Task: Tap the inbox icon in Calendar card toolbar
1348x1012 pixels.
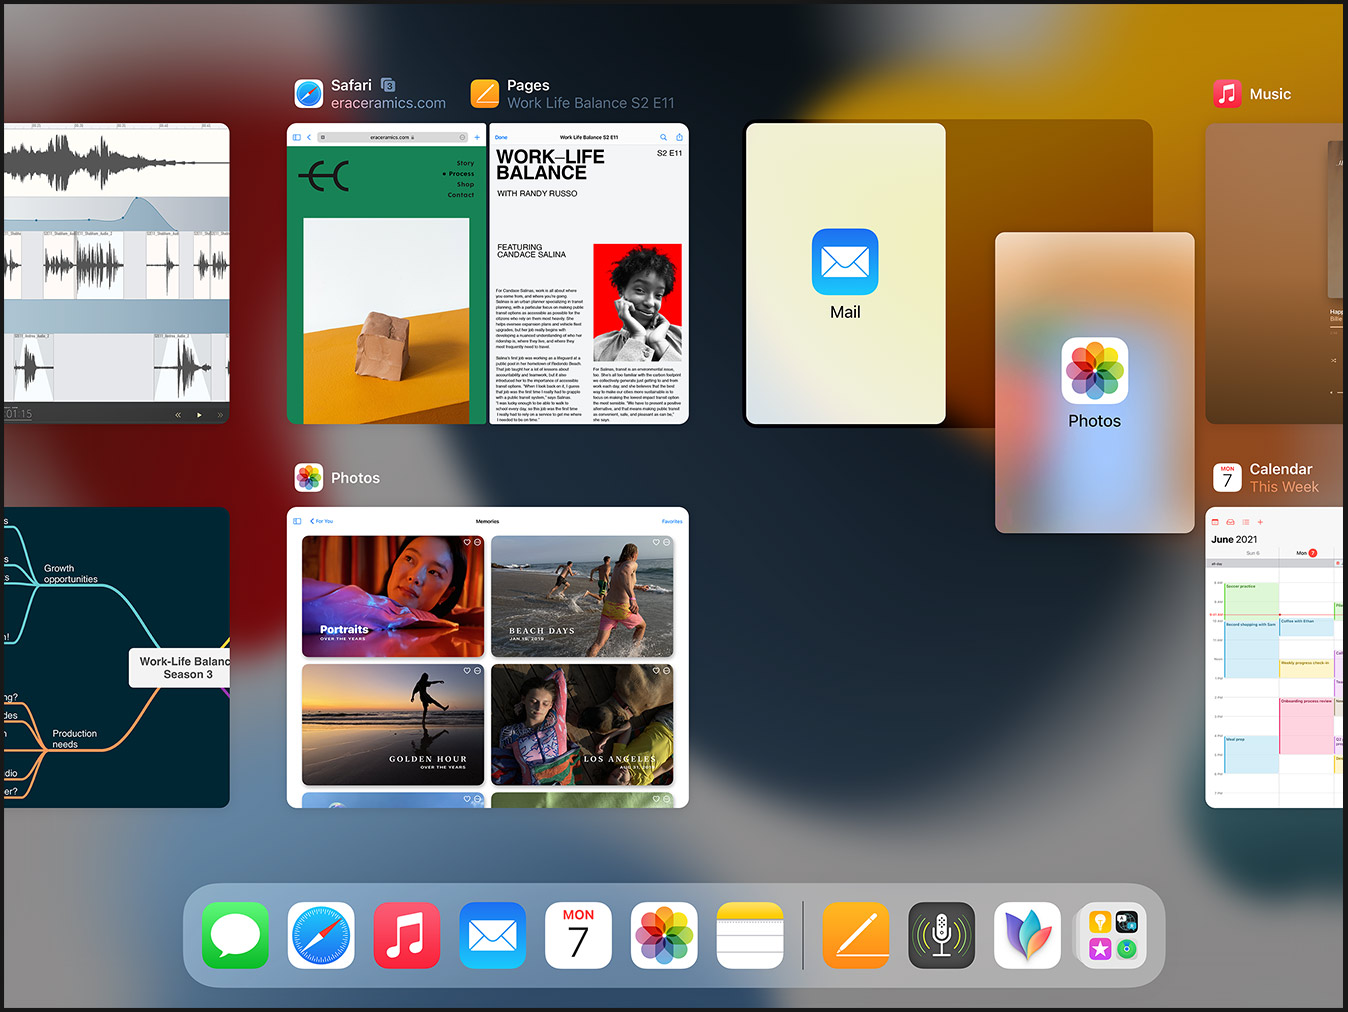Action: [x=1230, y=522]
